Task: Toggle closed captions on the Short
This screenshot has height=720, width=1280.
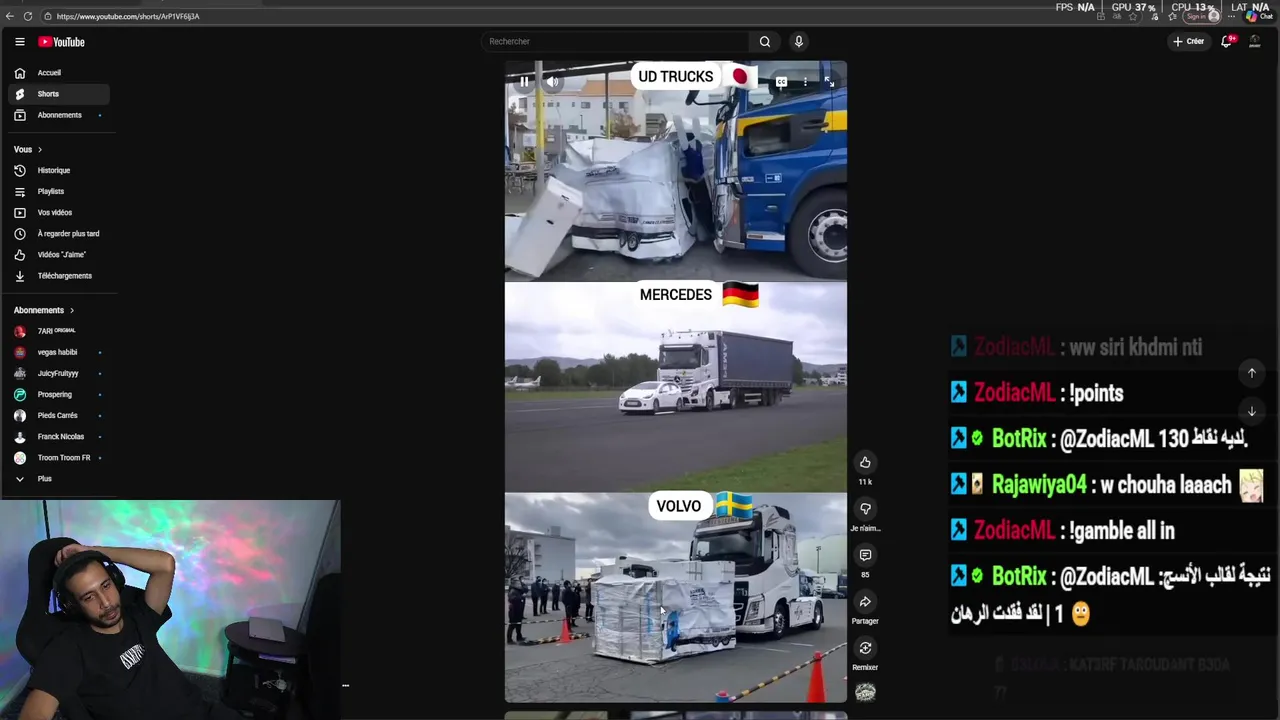Action: coord(781,82)
